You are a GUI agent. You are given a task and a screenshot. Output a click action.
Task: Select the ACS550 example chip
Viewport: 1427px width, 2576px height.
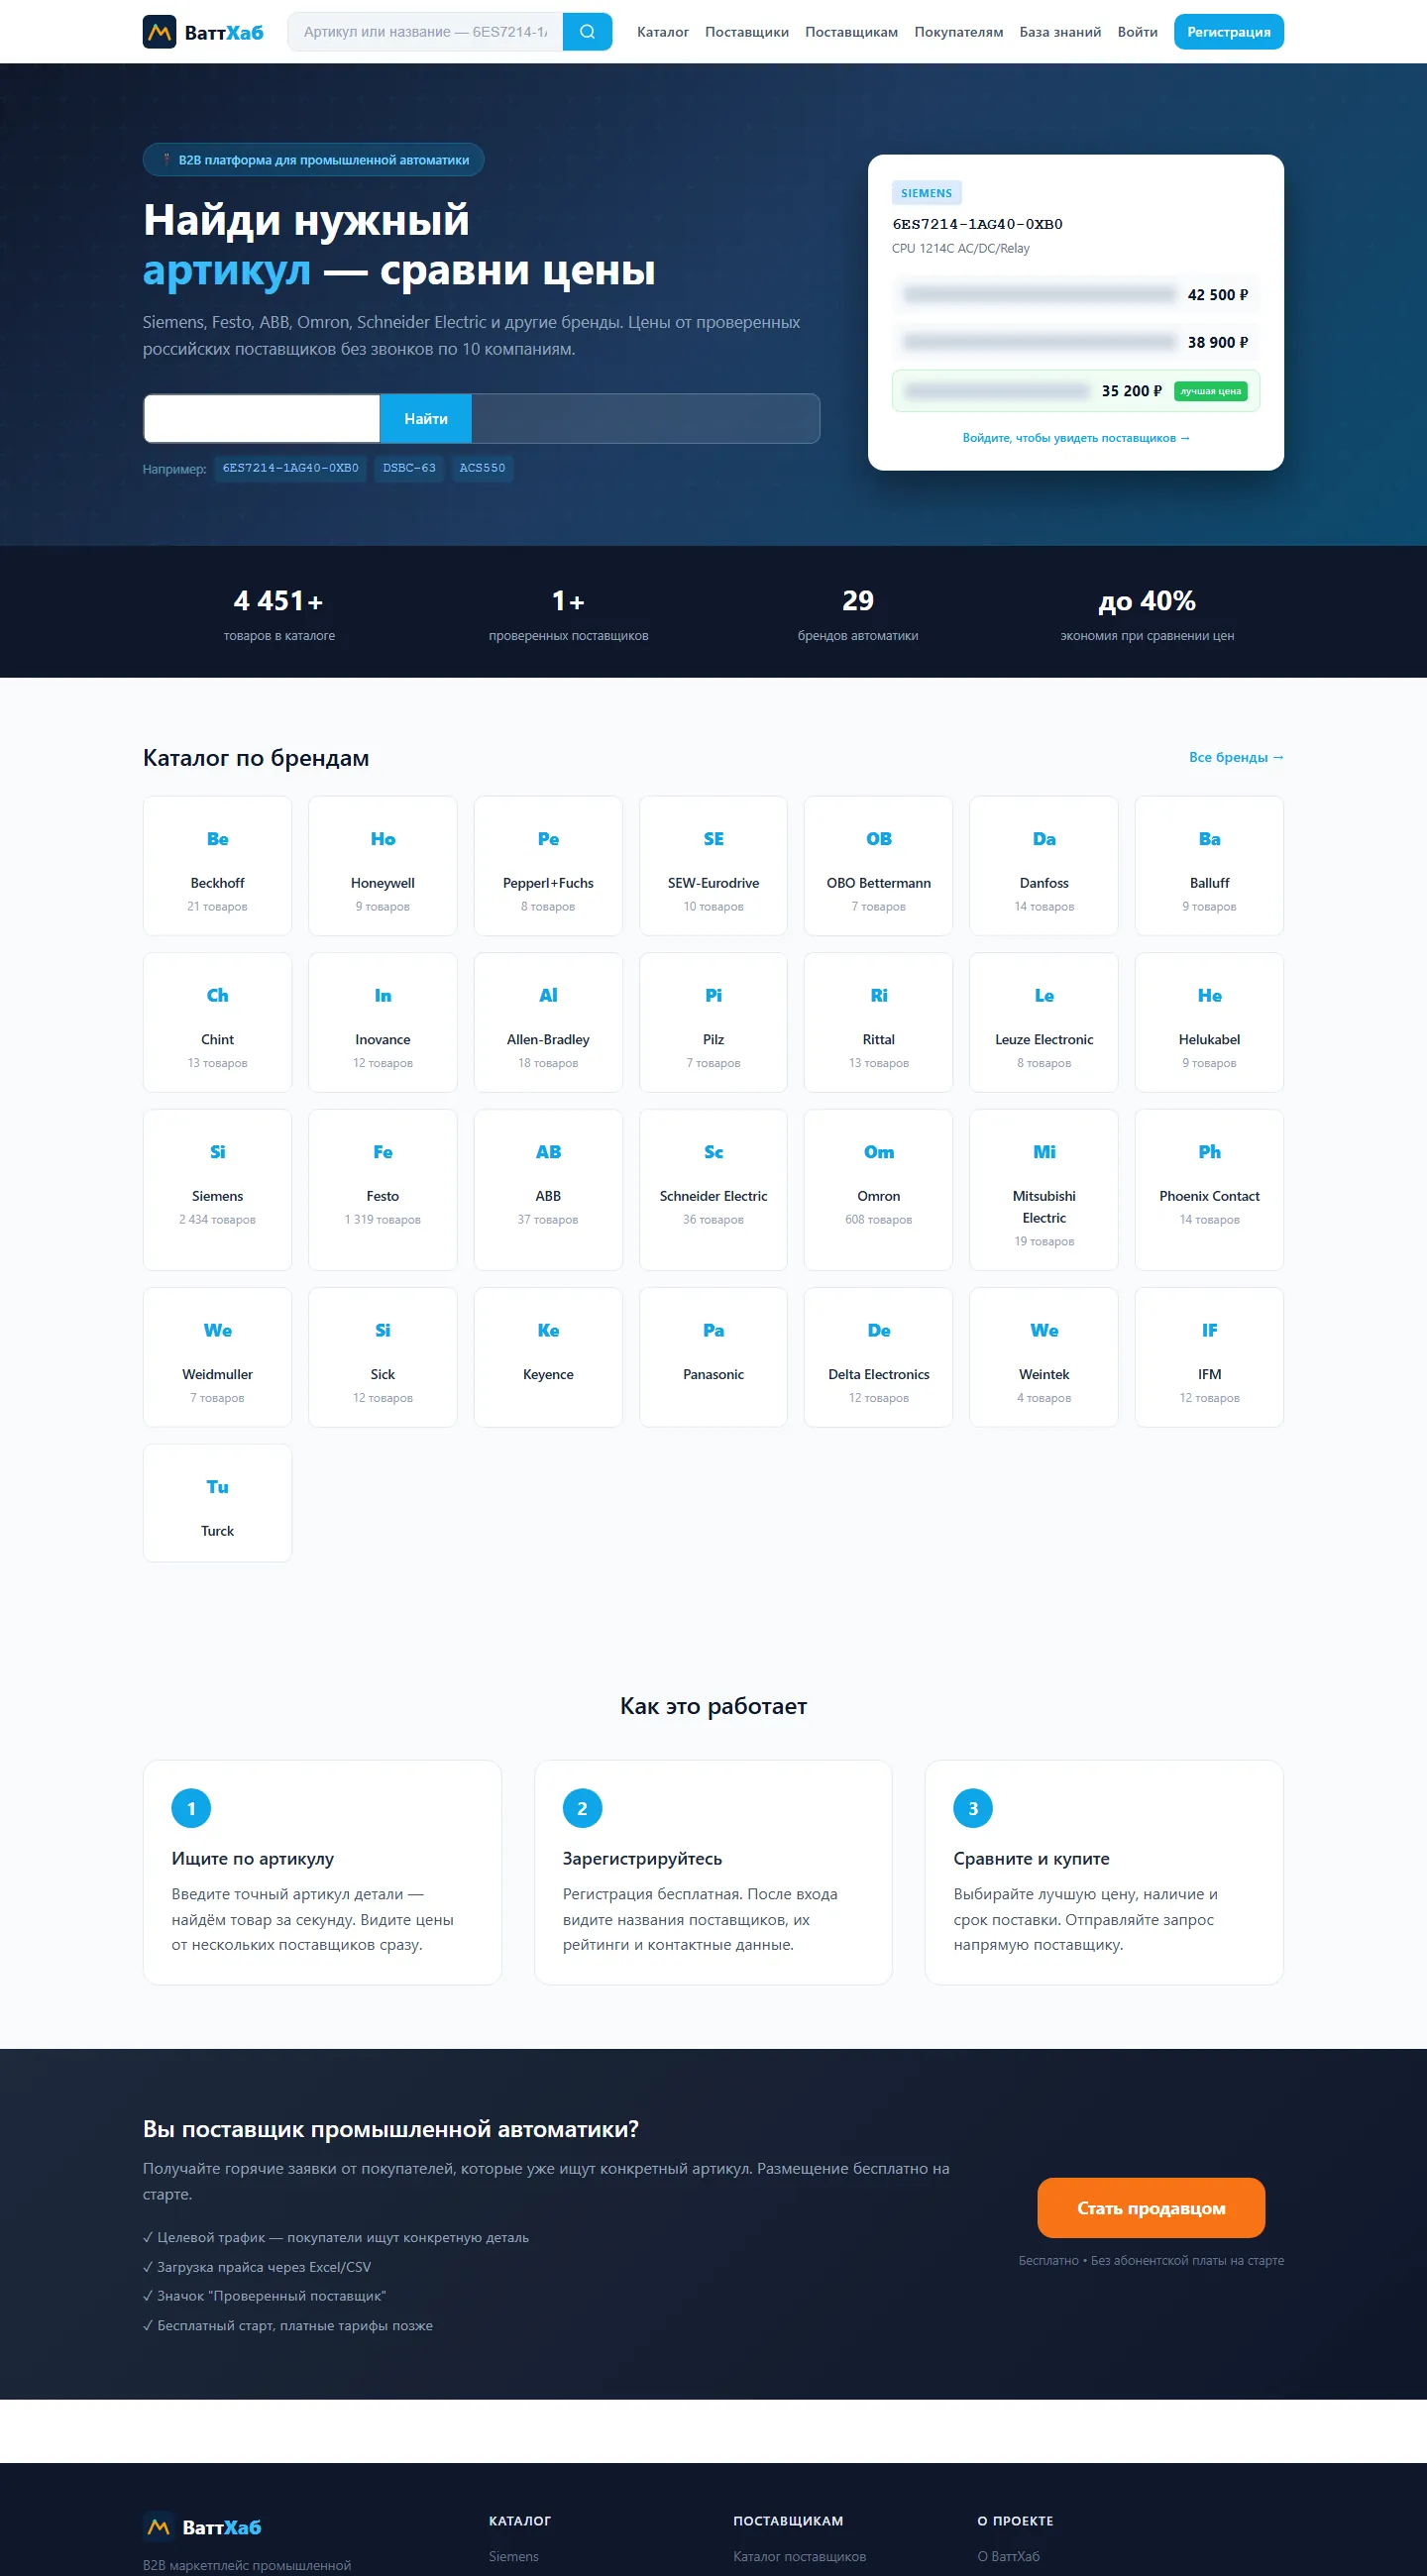482,468
